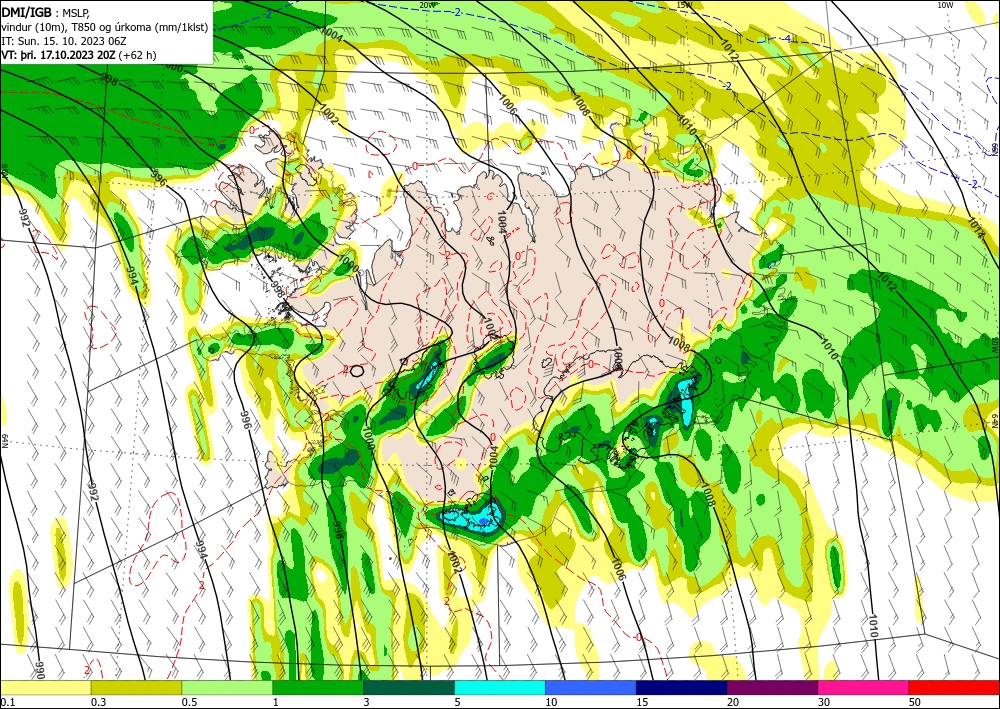Select the dark green 3–5 legend swatch
This screenshot has height=709, width=1000.
tap(409, 687)
